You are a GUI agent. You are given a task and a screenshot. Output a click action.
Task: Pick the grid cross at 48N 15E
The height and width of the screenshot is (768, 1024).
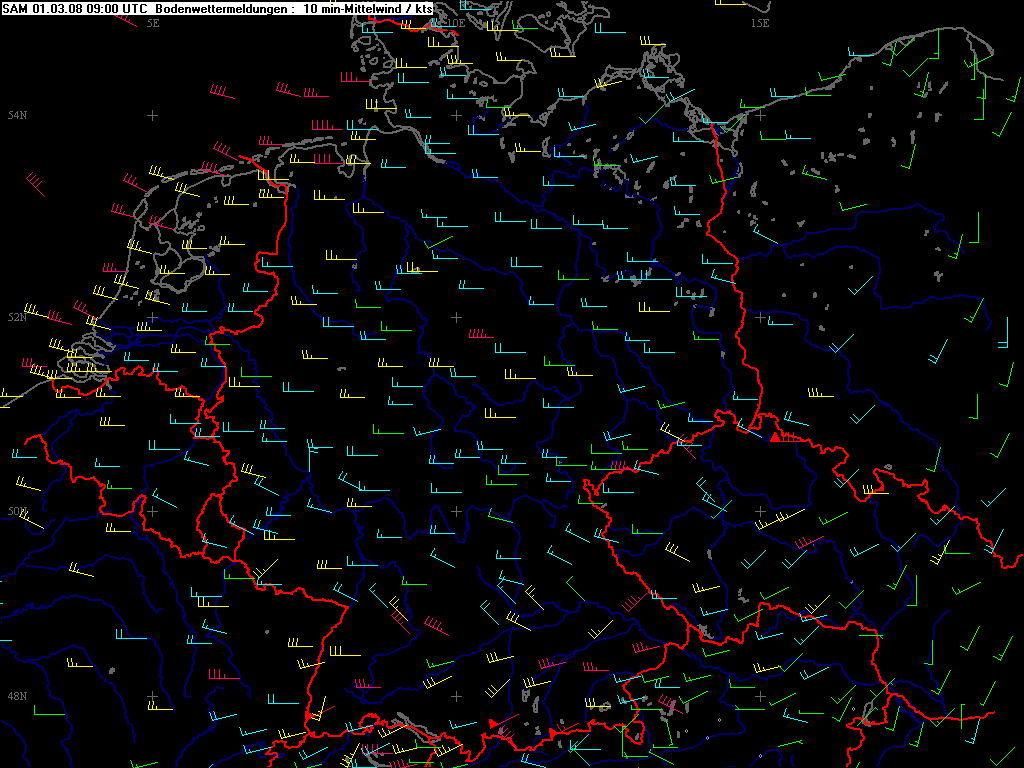[x=760, y=696]
